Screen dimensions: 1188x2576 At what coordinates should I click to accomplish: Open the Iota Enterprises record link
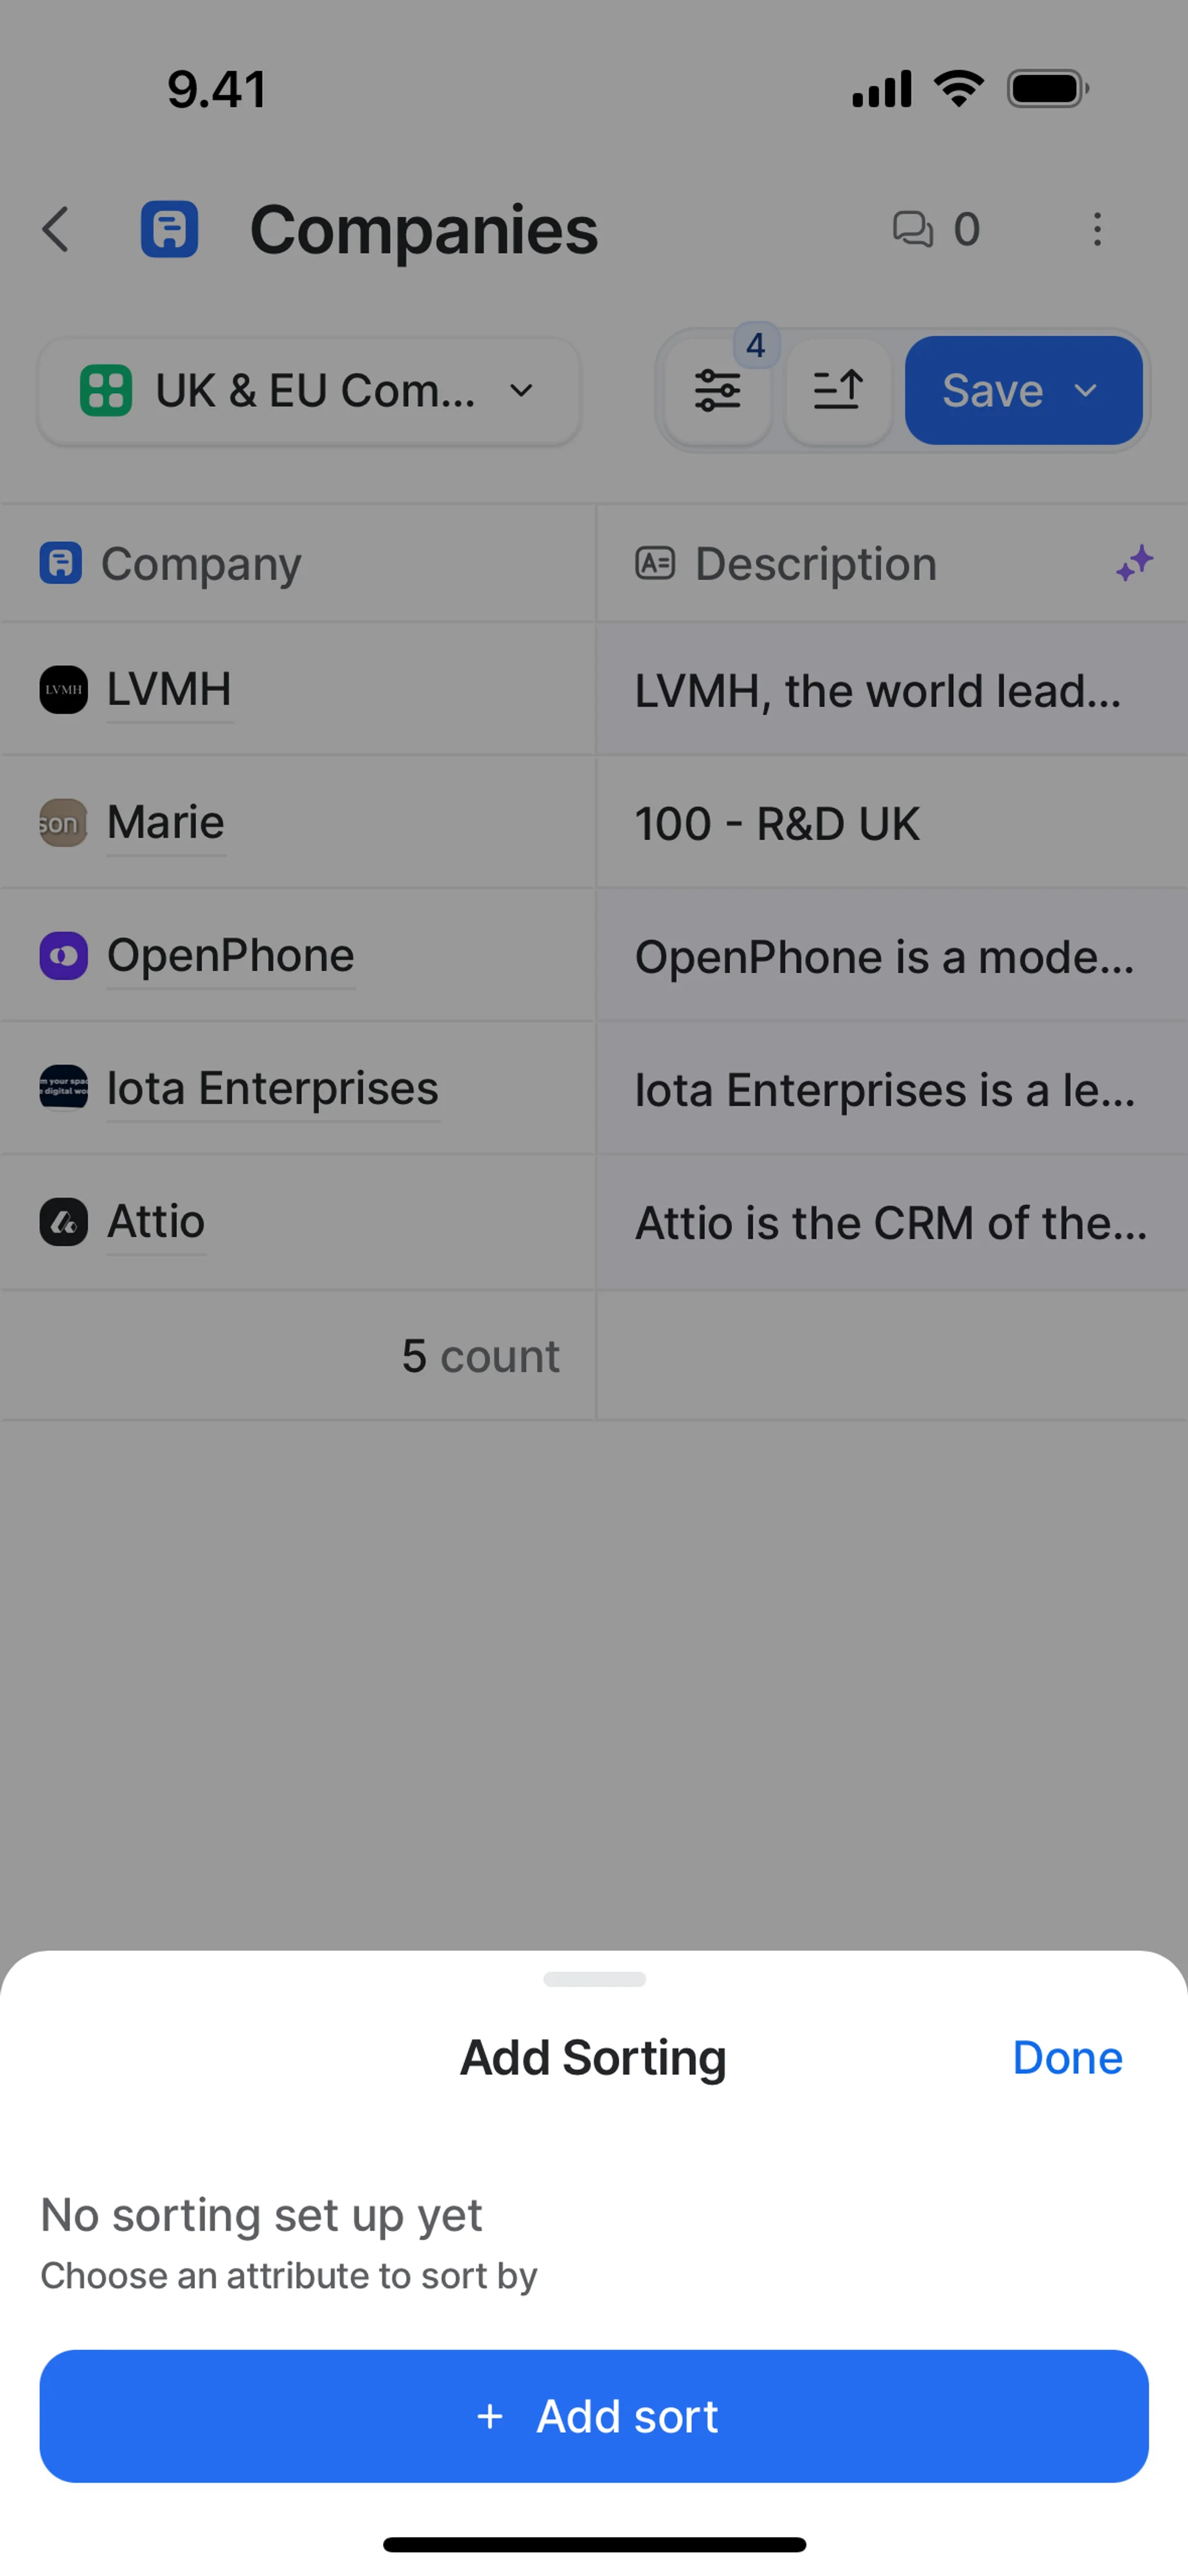click(x=272, y=1088)
